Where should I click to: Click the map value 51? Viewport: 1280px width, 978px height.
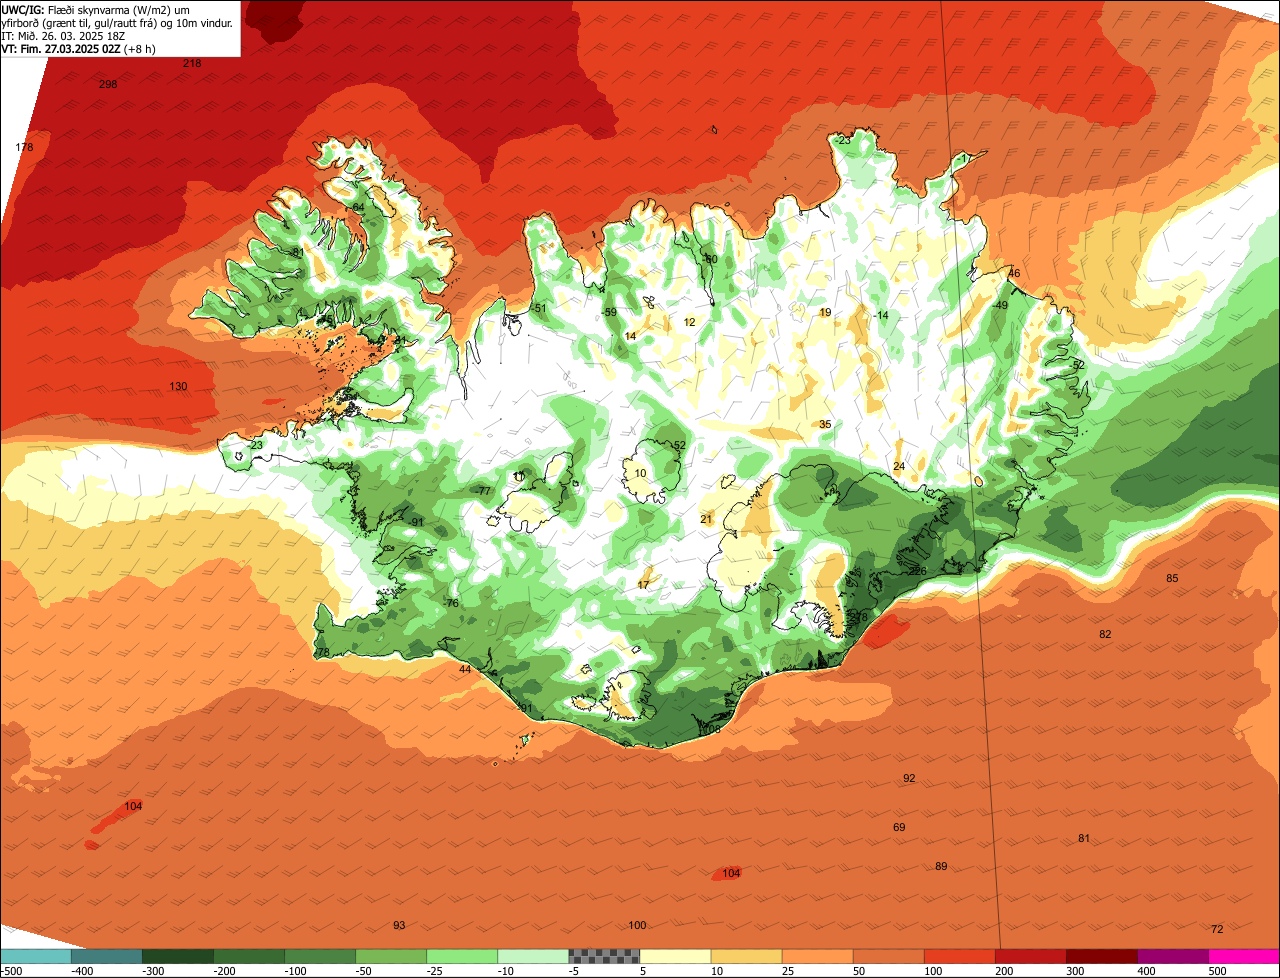click(x=540, y=307)
